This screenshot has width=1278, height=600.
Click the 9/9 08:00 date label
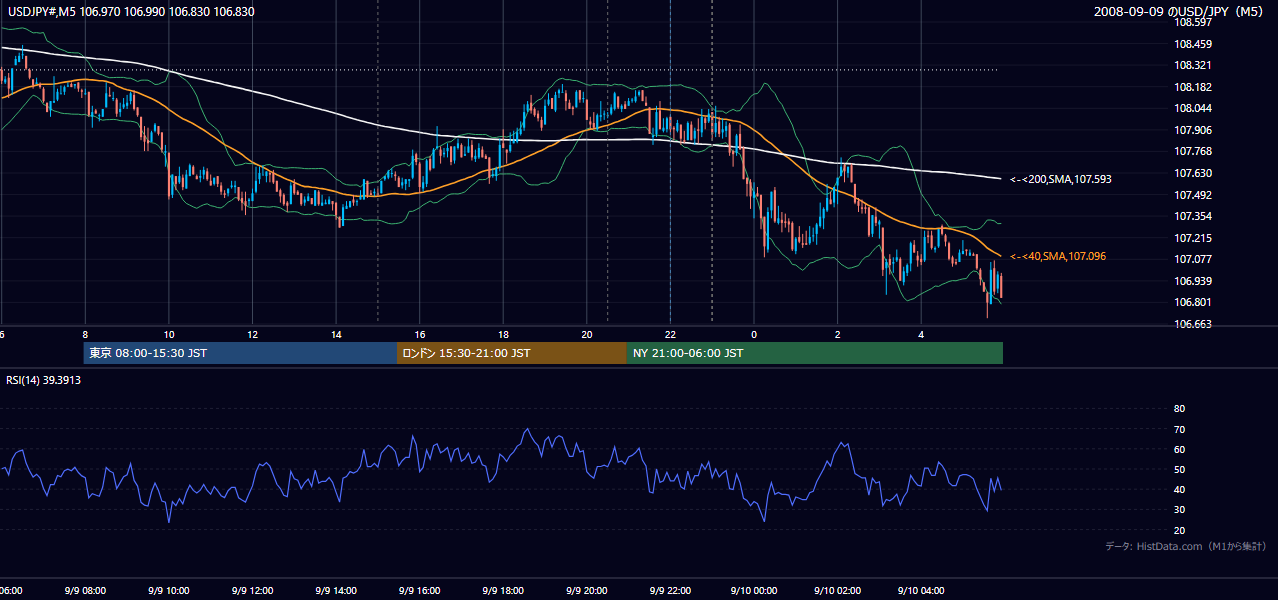[x=85, y=590]
